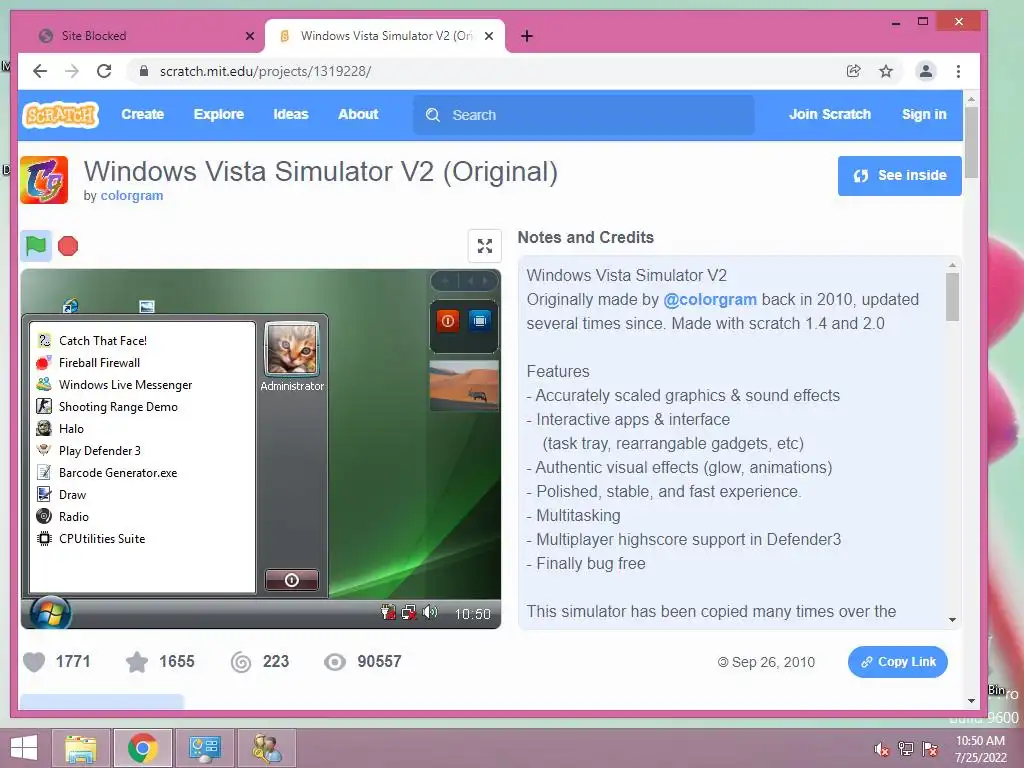This screenshot has width=1024, height=768.
Task: Click Sign in
Action: (924, 114)
